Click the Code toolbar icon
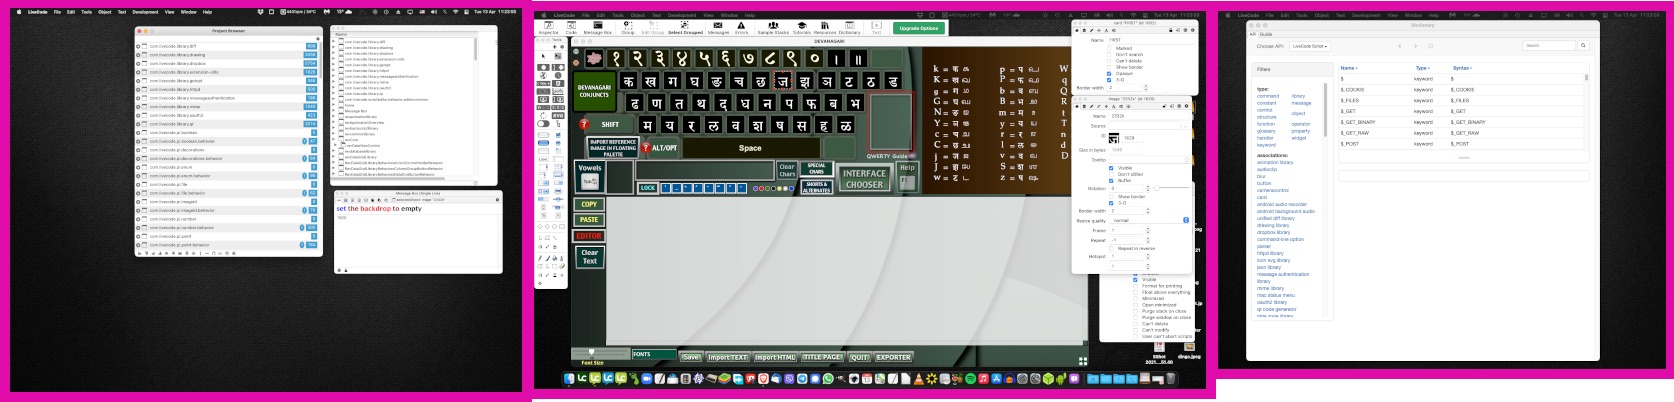This screenshot has width=1674, height=402. [571, 28]
